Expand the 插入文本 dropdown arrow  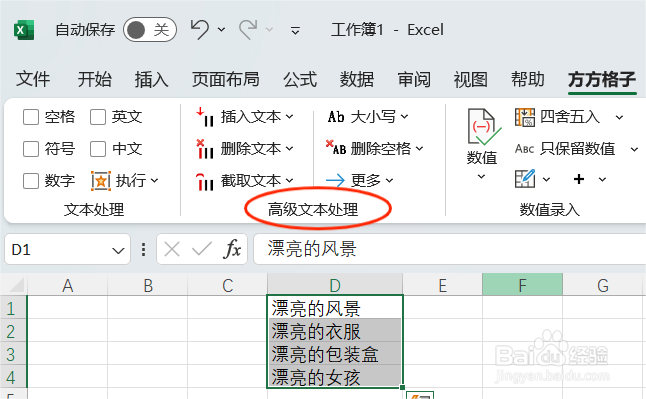click(290, 117)
